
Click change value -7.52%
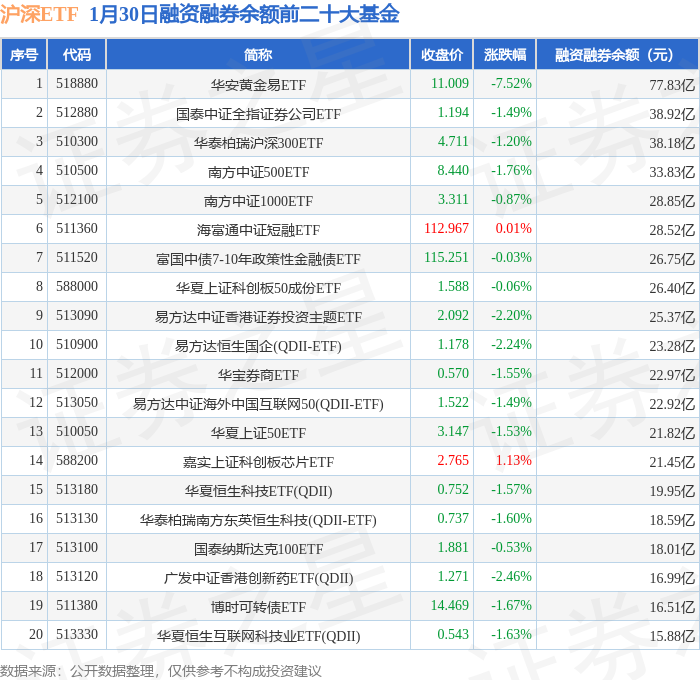point(511,83)
